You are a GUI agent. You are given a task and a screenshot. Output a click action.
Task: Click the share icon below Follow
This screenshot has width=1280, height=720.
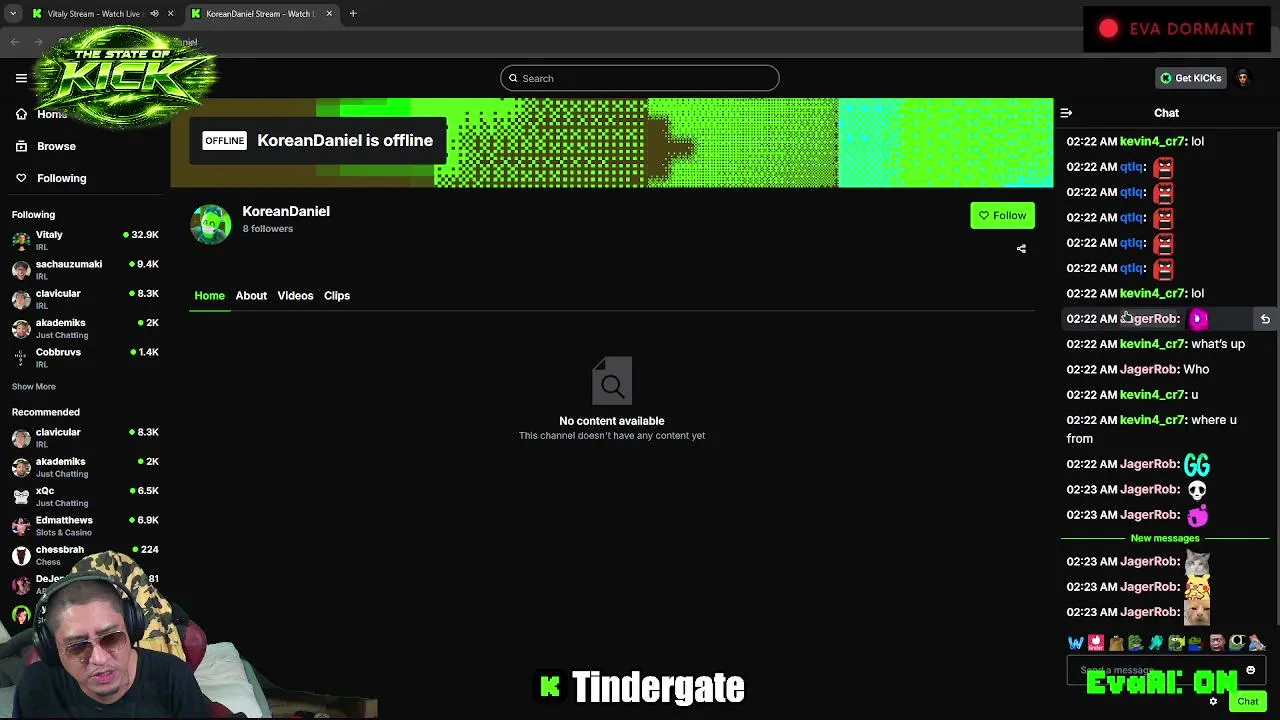(1021, 249)
